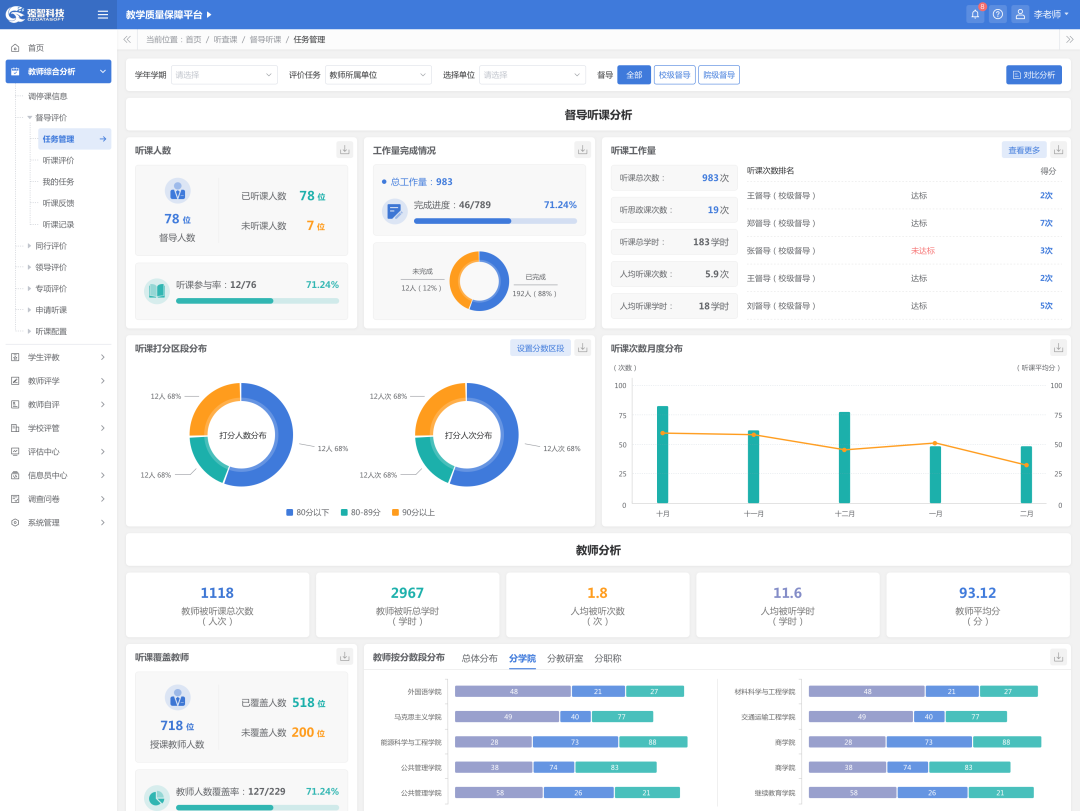
Task: Open the 评价任务 dropdown showing 教师所属单位
Action: point(378,75)
